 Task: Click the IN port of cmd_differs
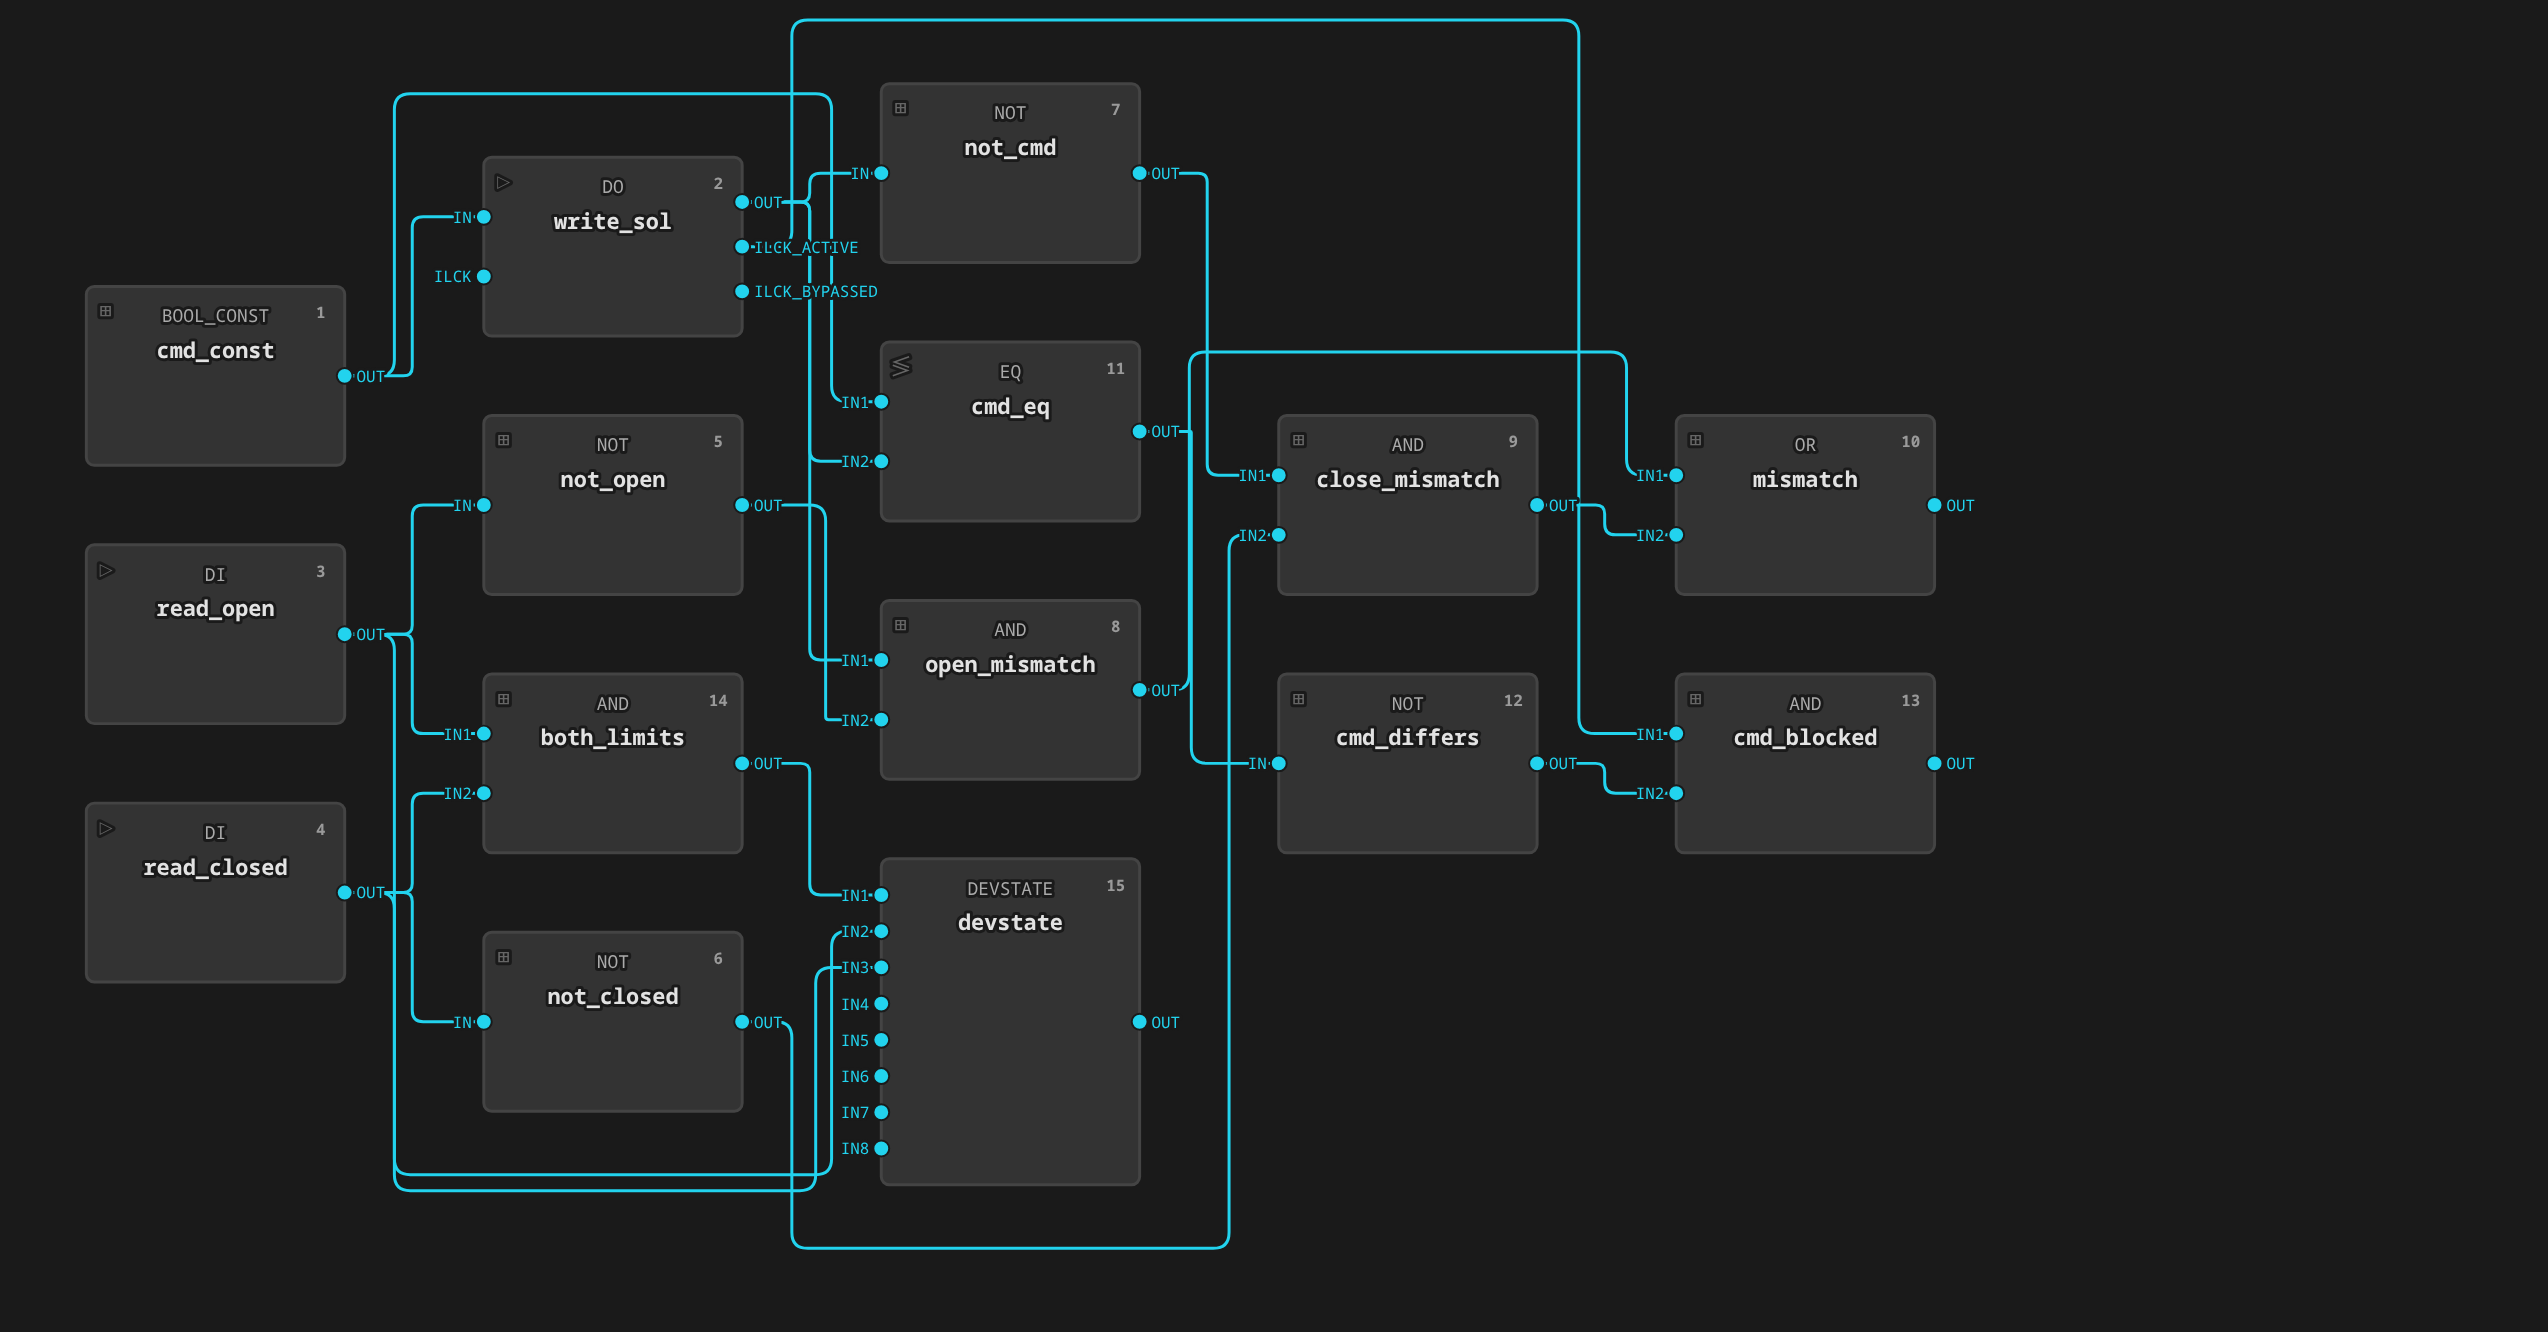[x=1279, y=763]
